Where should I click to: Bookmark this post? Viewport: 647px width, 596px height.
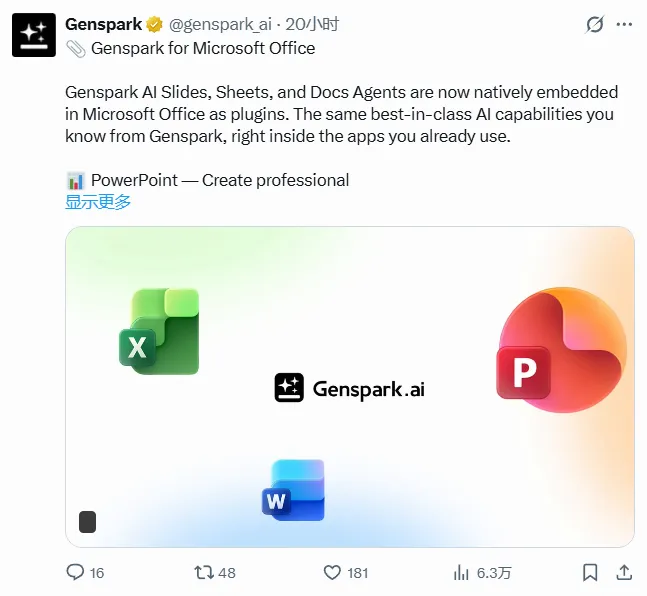590,572
